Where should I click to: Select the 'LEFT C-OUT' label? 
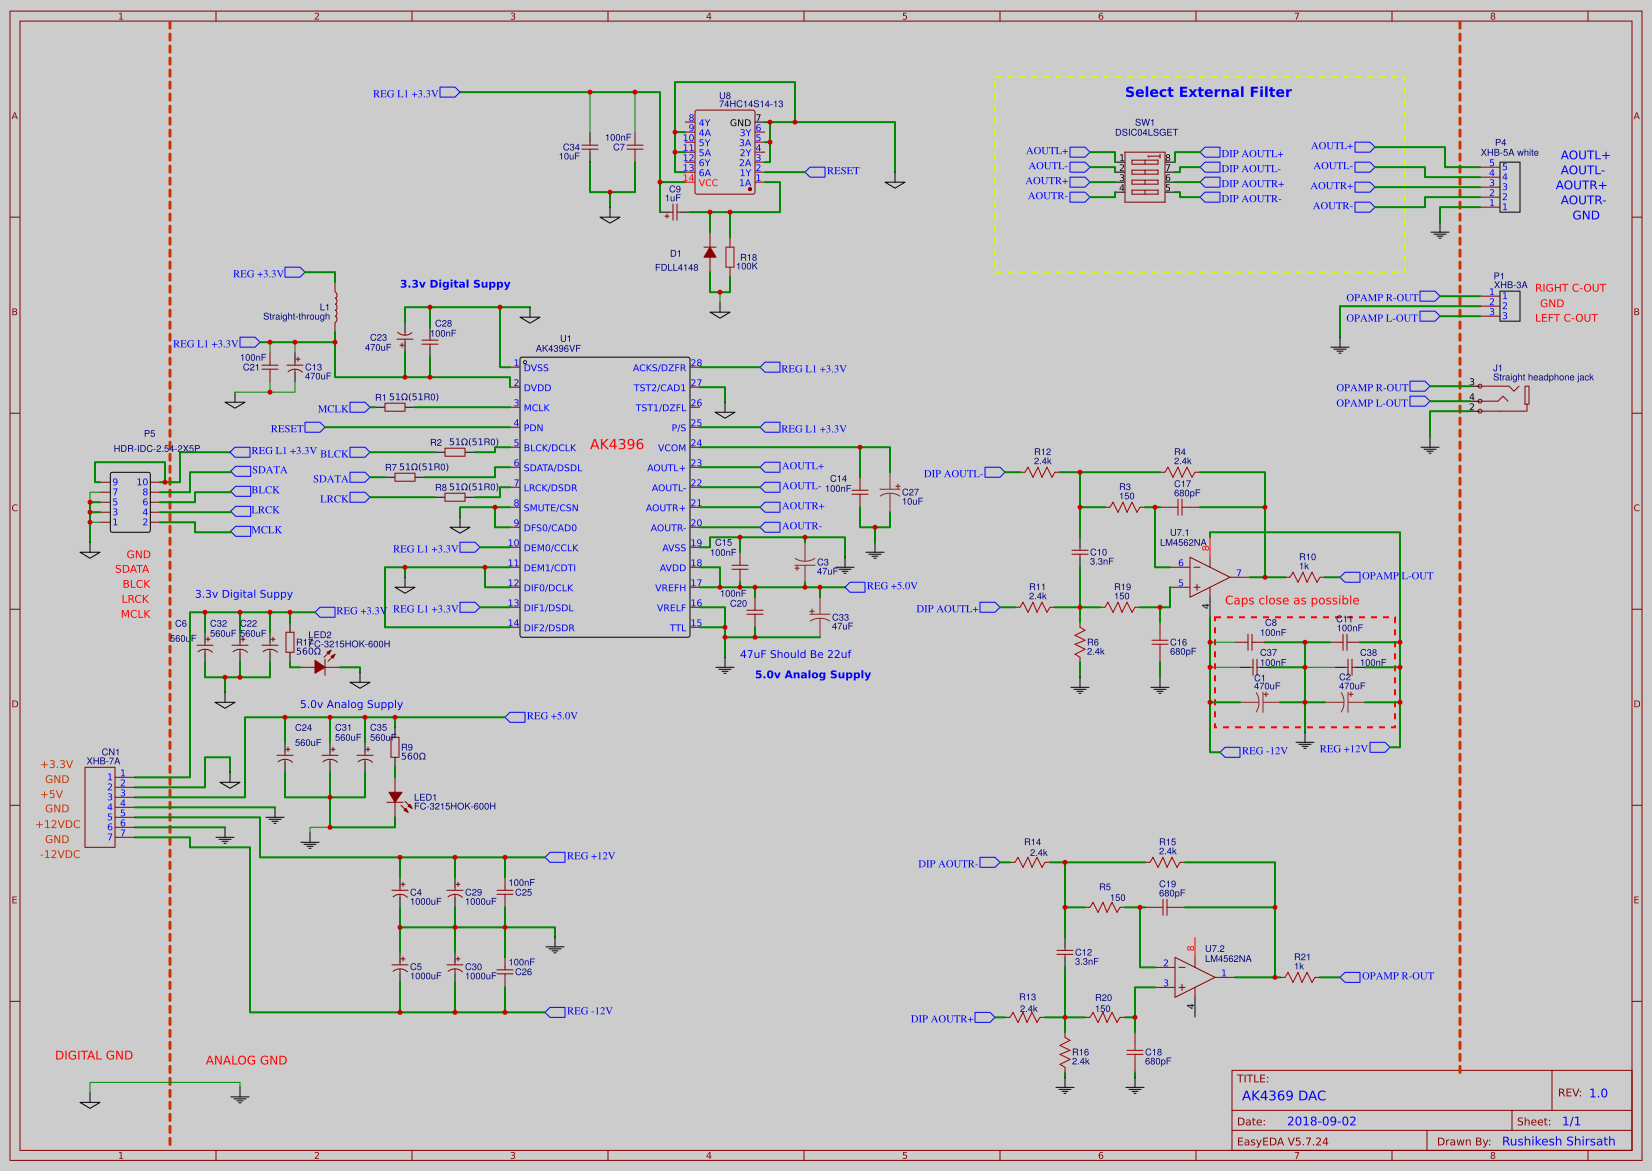pos(1566,318)
